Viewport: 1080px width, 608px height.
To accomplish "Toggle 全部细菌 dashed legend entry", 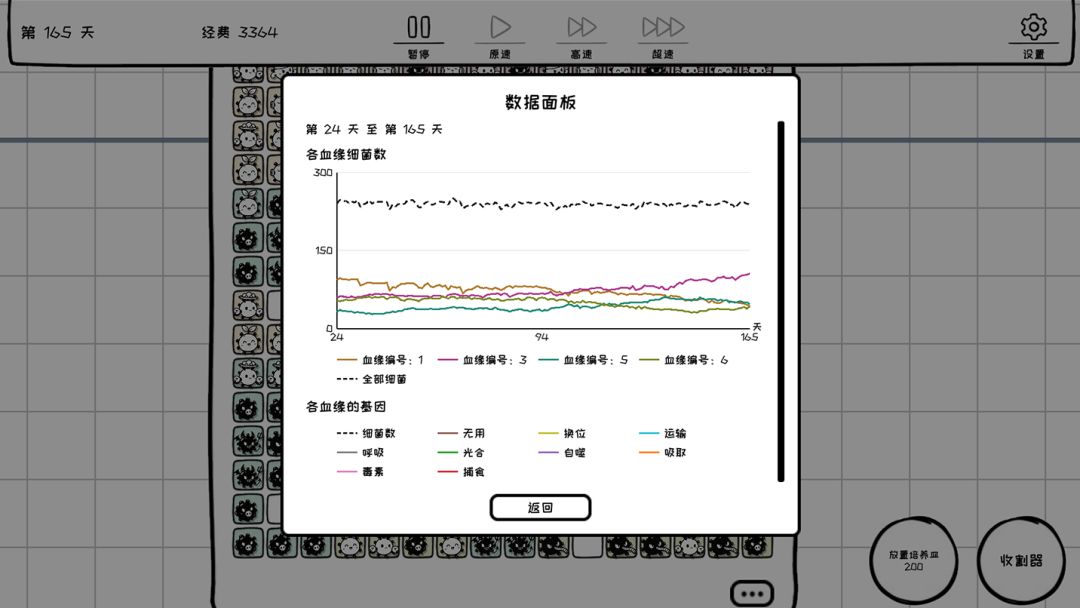I will tap(371, 379).
